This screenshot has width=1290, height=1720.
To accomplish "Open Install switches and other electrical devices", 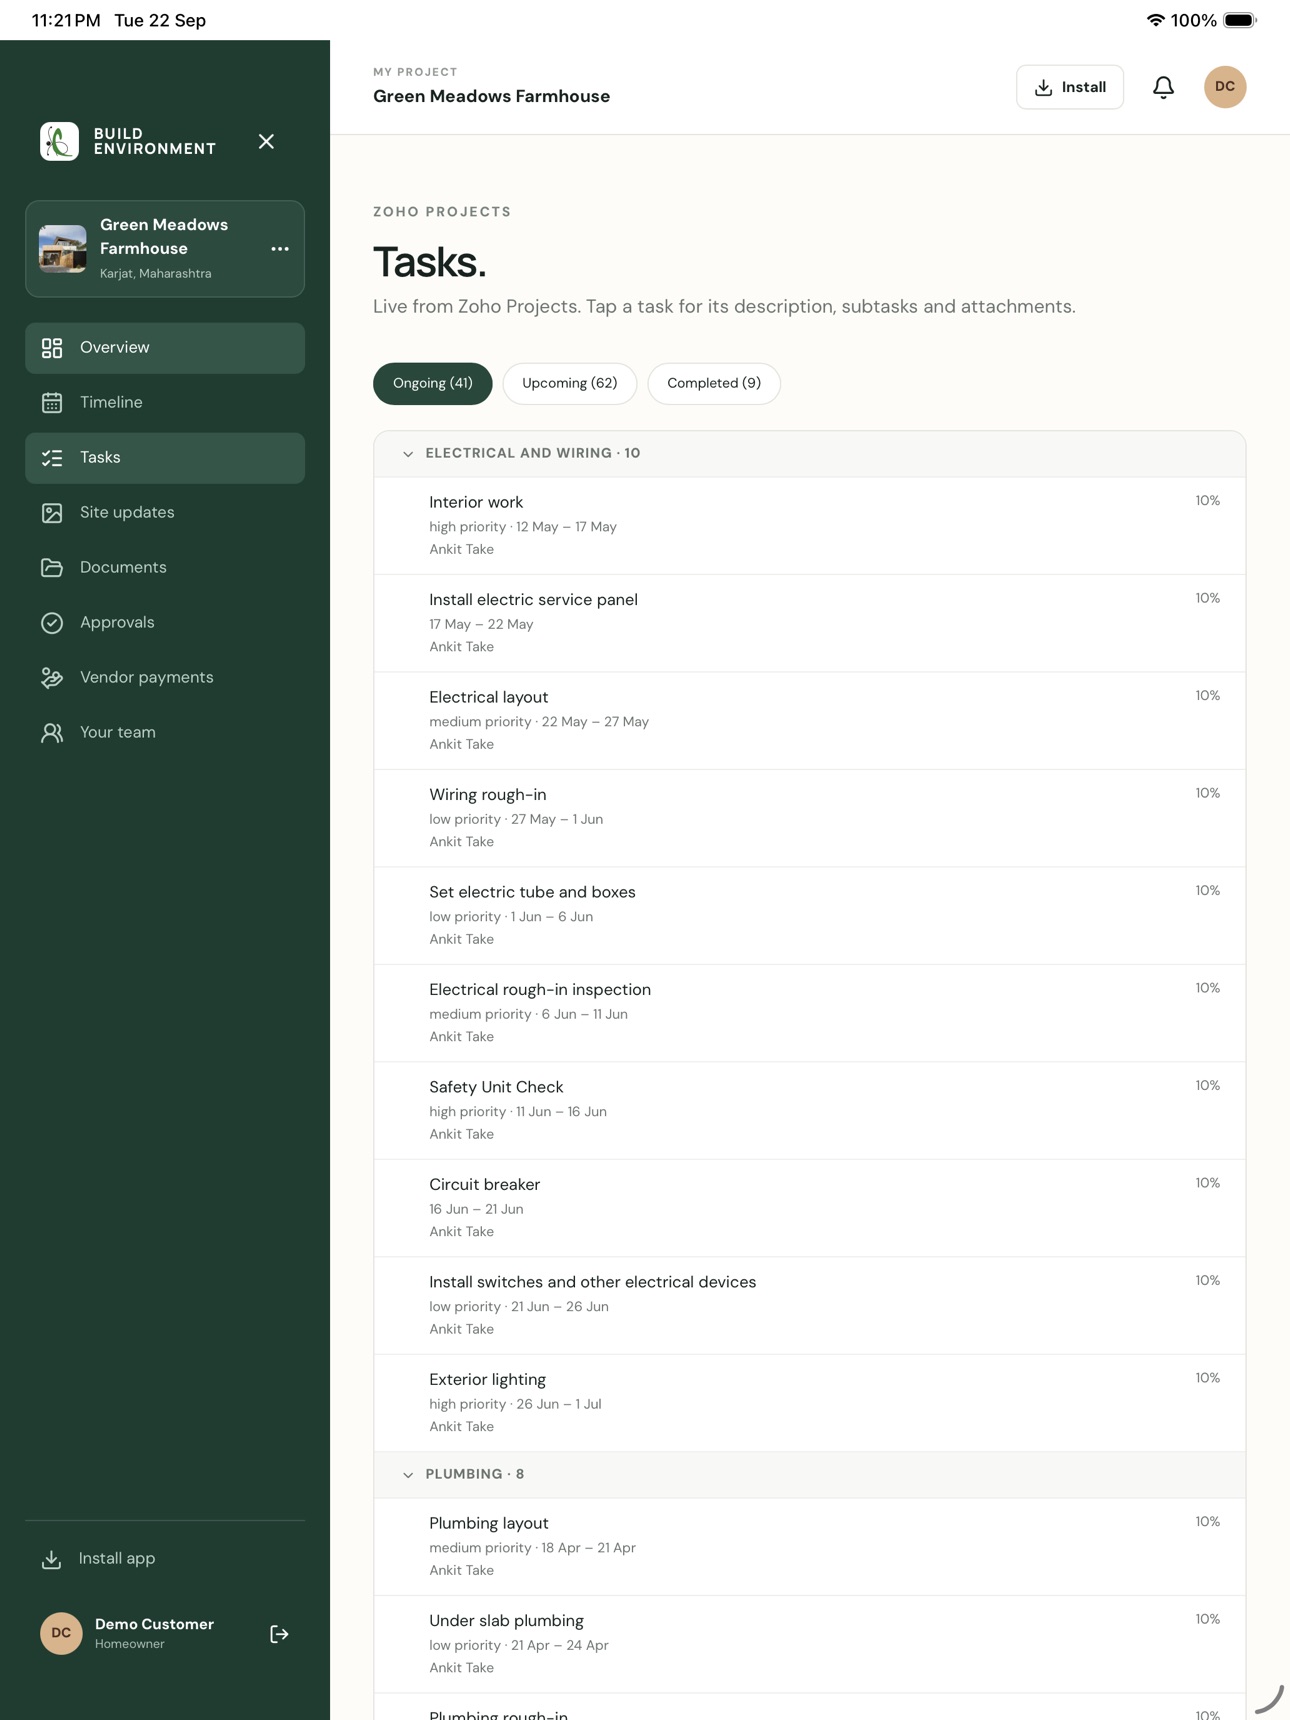I will [810, 1306].
